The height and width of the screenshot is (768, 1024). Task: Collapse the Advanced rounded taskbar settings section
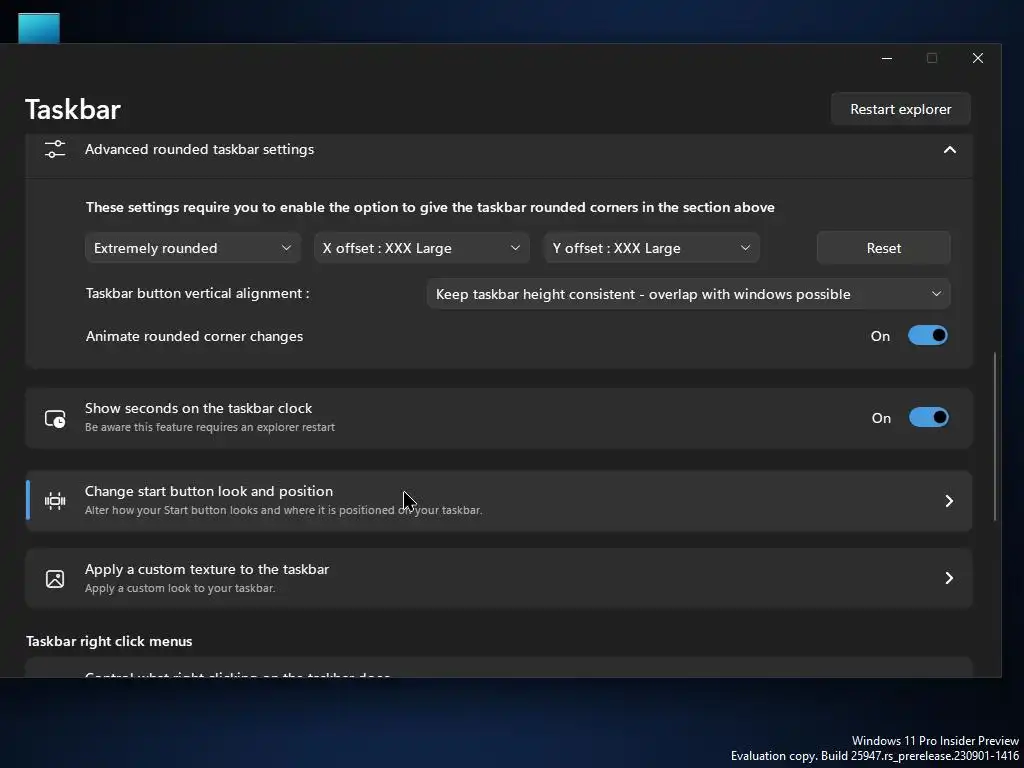tap(949, 150)
